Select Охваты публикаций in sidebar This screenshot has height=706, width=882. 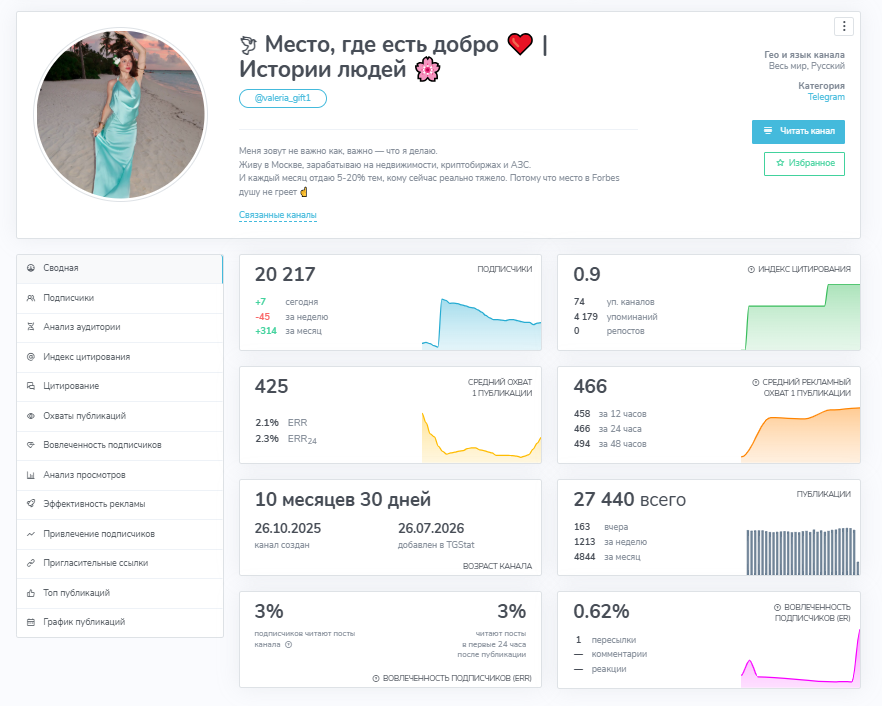[x=120, y=416]
